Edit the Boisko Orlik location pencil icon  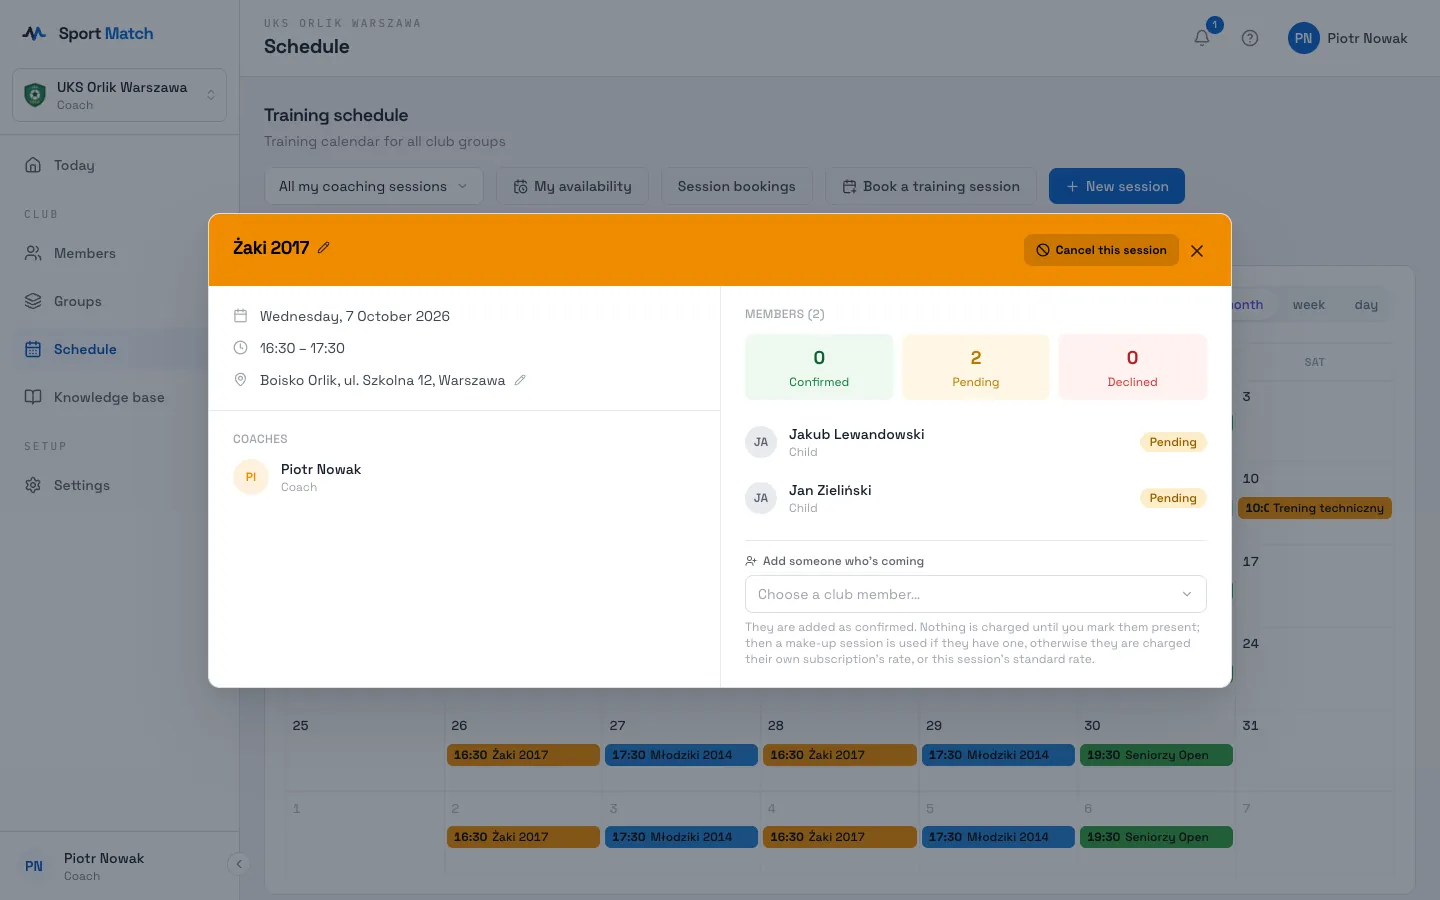[x=520, y=380]
